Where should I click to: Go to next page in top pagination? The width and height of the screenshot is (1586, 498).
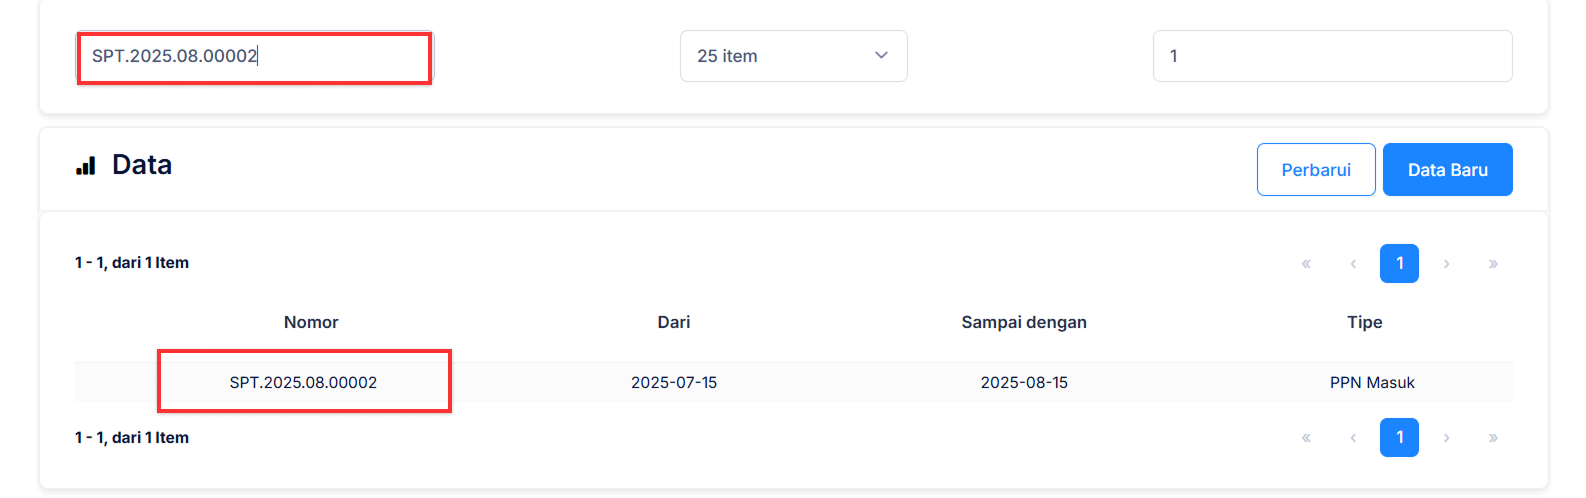click(1446, 264)
